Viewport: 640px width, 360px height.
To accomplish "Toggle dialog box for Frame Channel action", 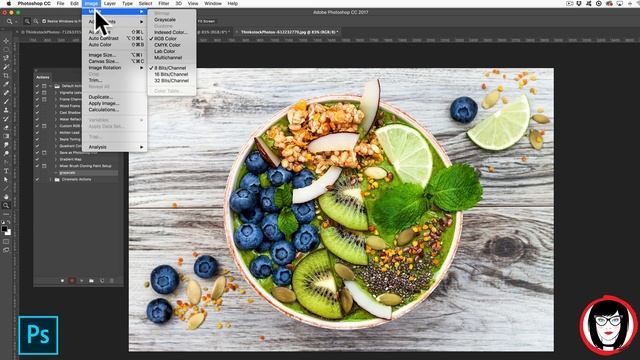I will pos(44,99).
